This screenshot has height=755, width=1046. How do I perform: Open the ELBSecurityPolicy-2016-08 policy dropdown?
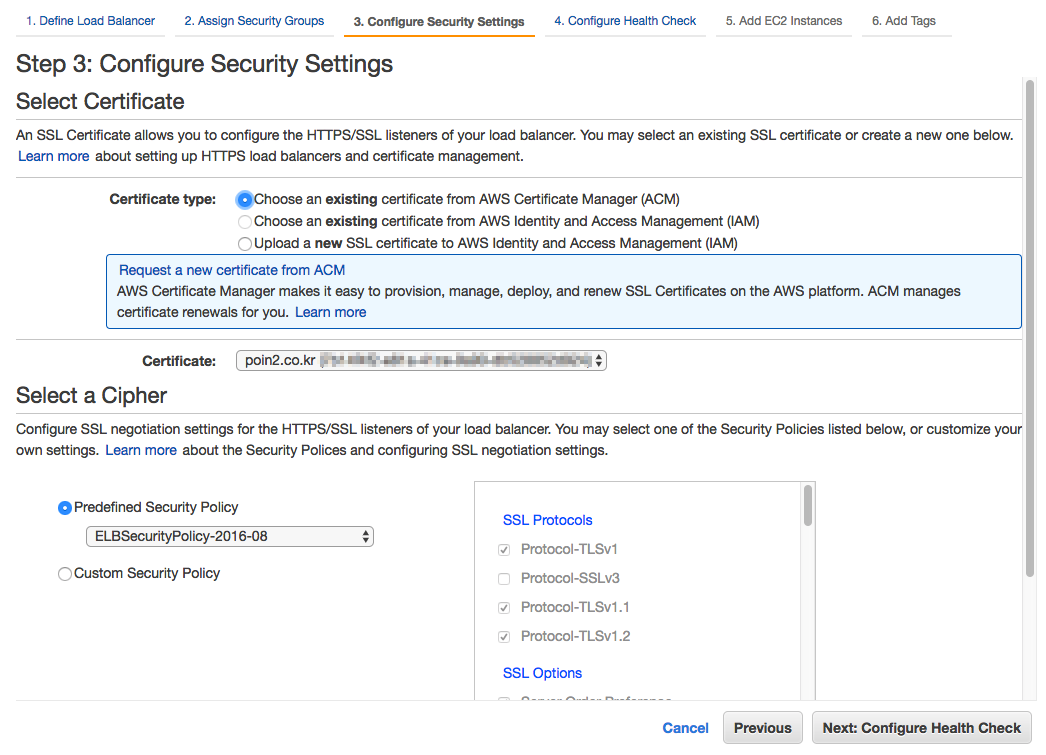[x=229, y=536]
